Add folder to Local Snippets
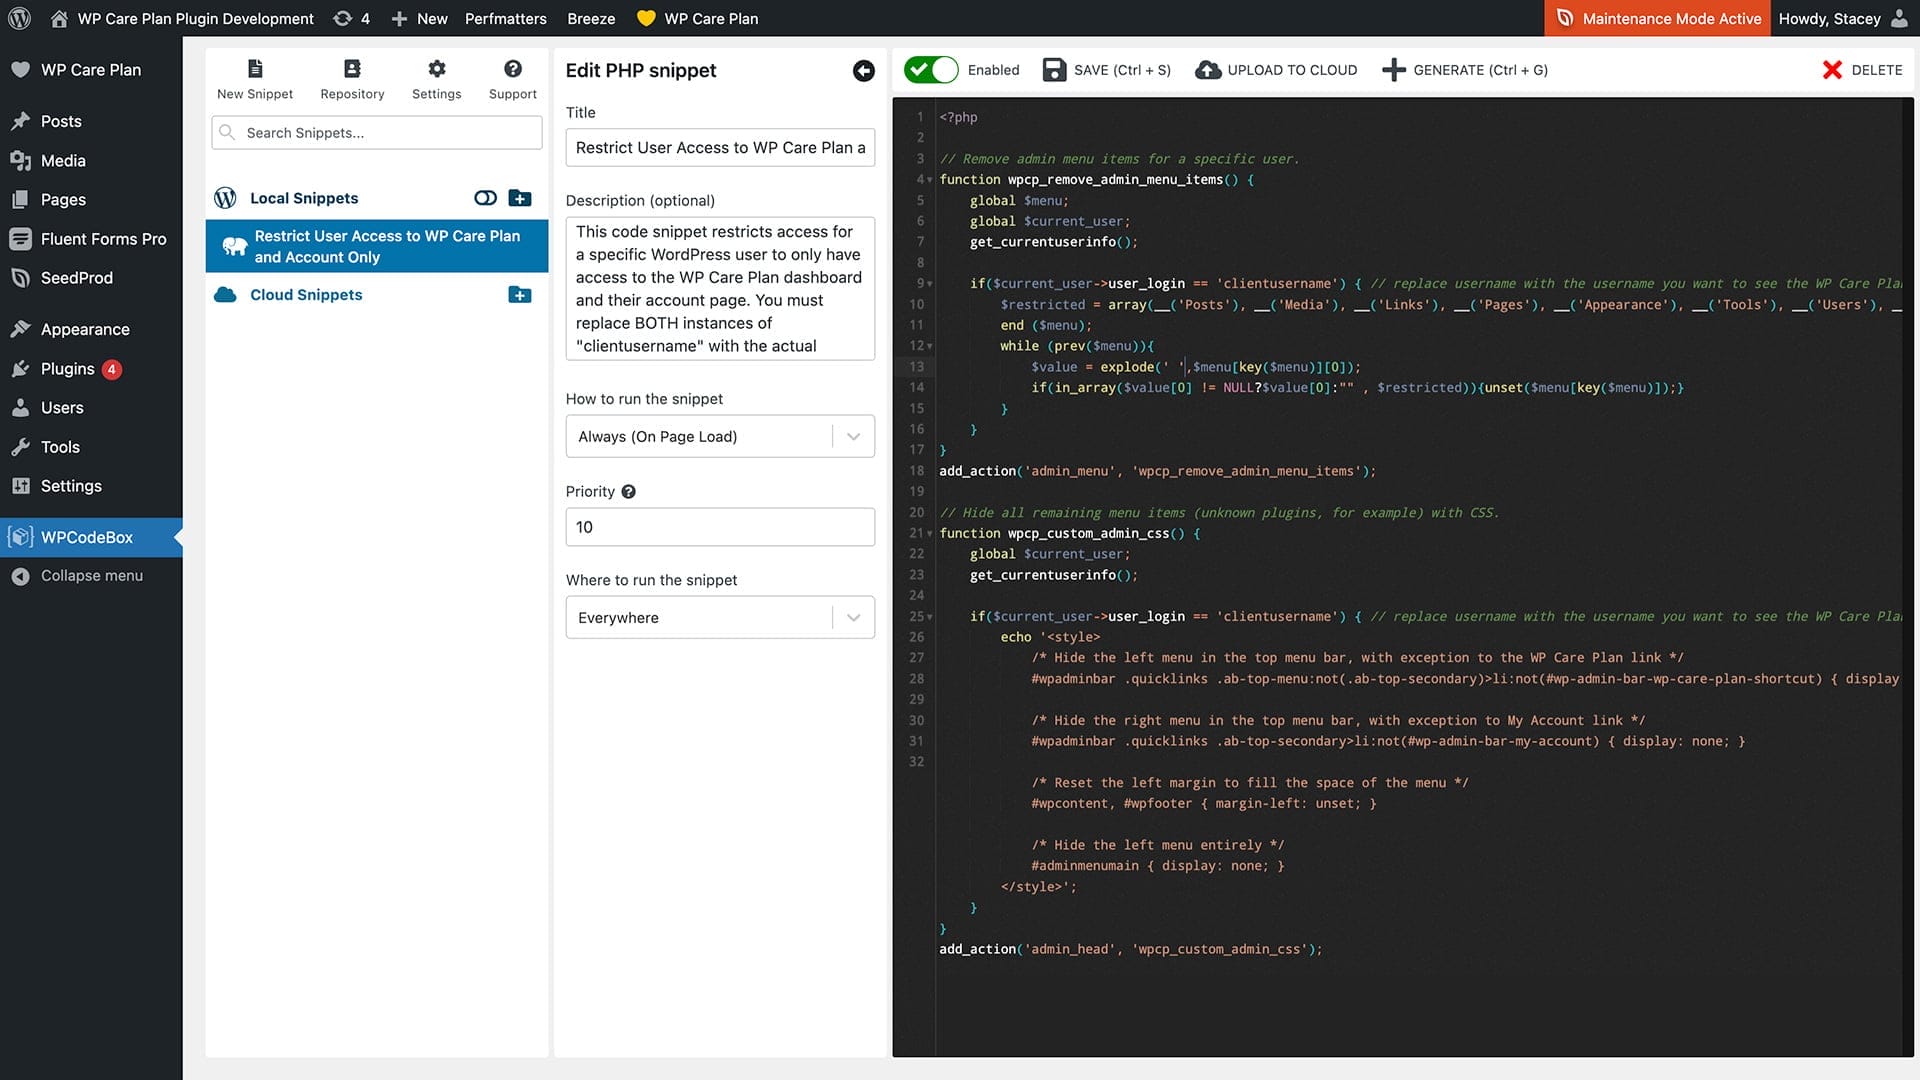This screenshot has width=1920, height=1080. coord(520,198)
